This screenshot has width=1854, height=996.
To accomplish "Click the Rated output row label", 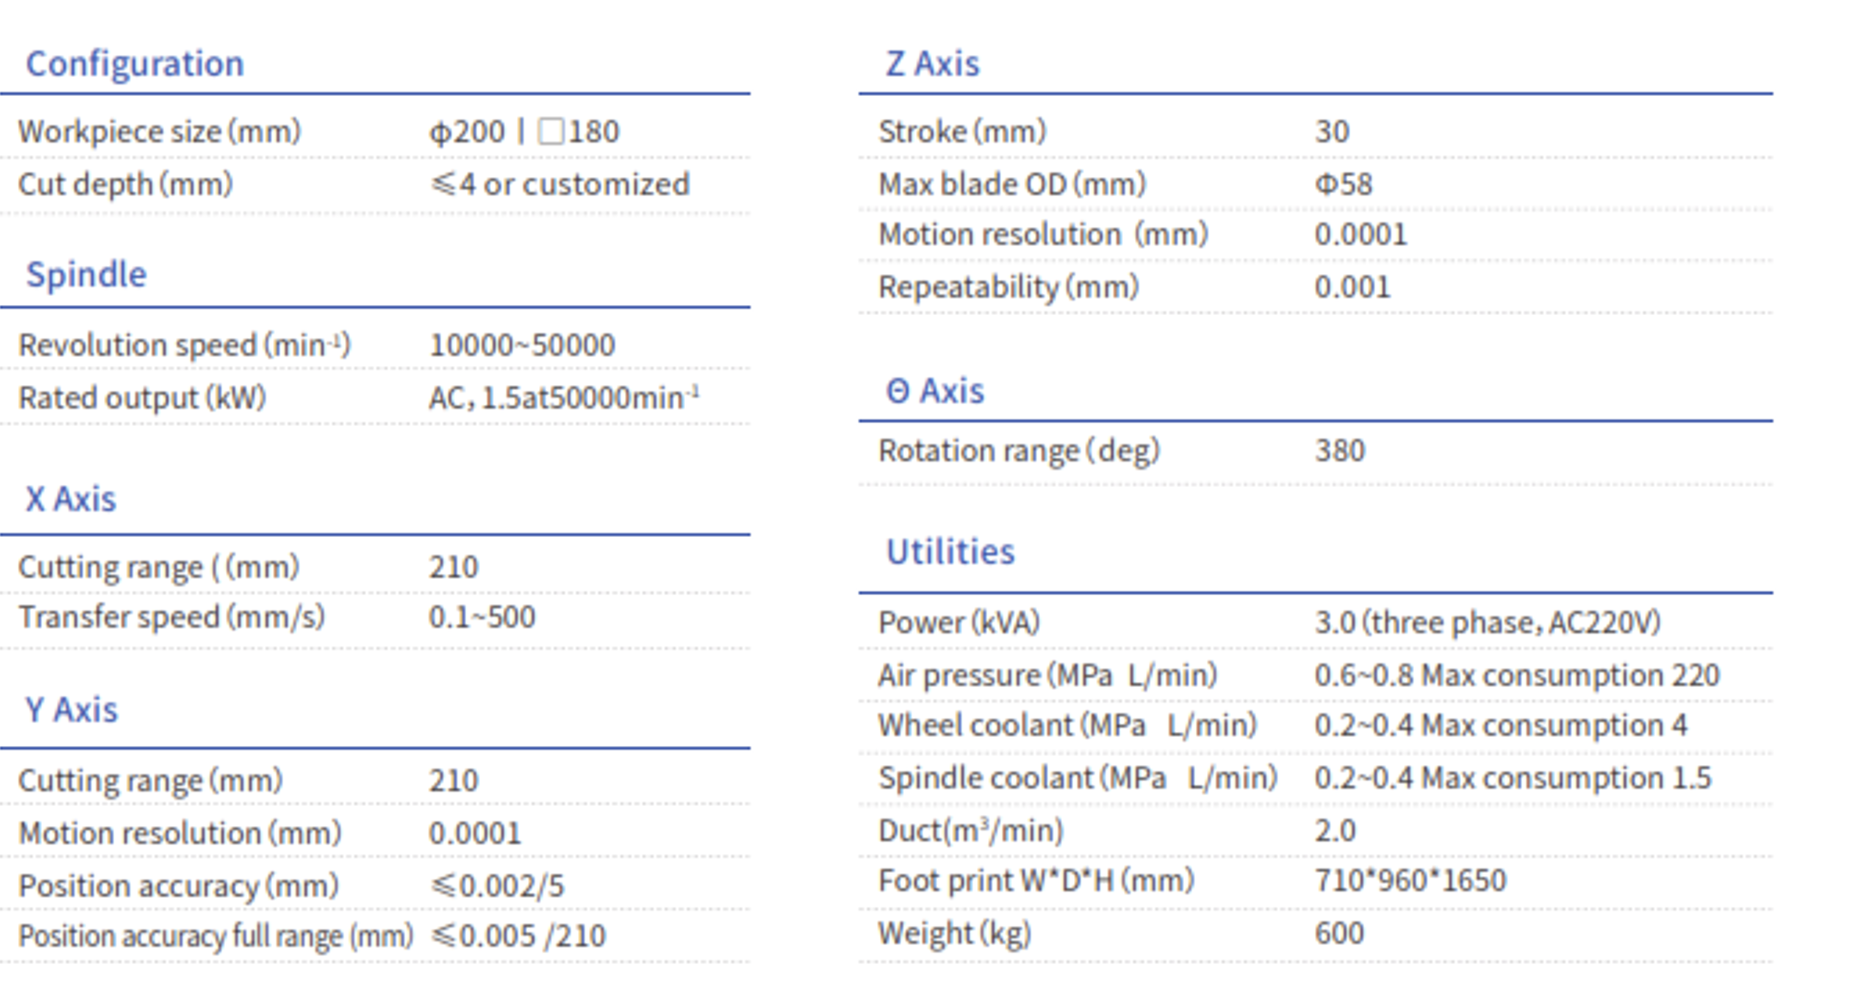I will tap(142, 398).
